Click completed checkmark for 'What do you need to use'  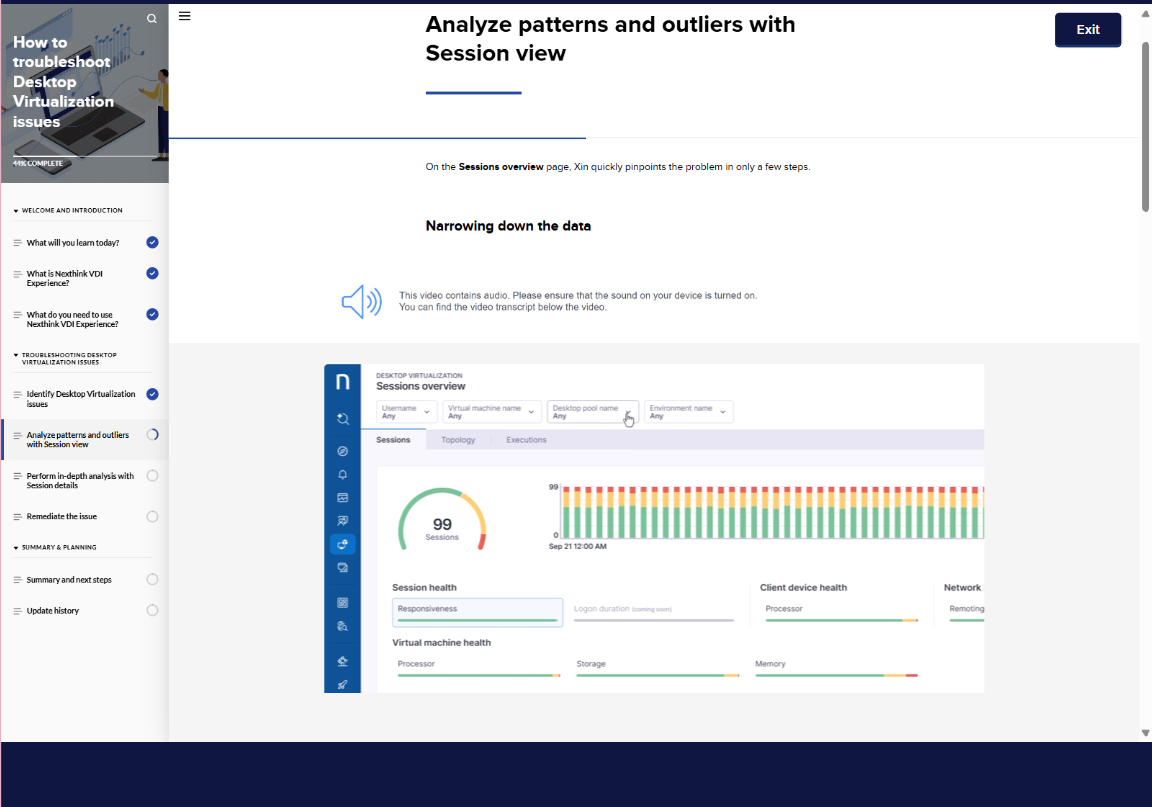152,315
